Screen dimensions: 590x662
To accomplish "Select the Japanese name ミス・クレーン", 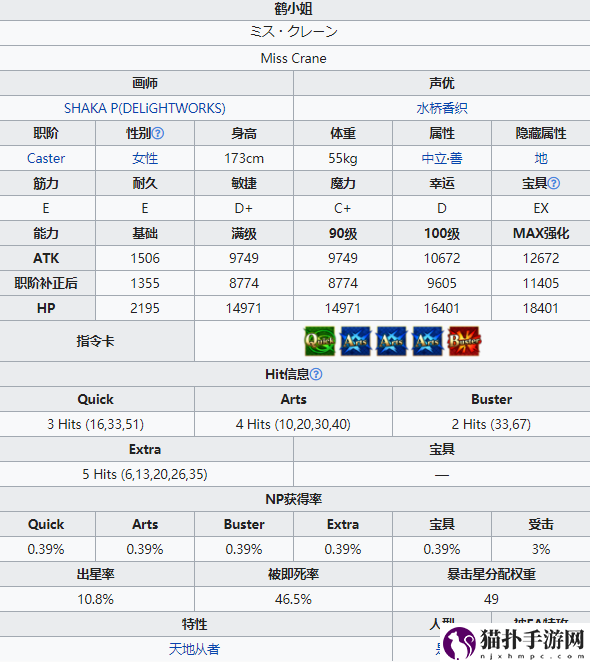I will (x=294, y=32).
